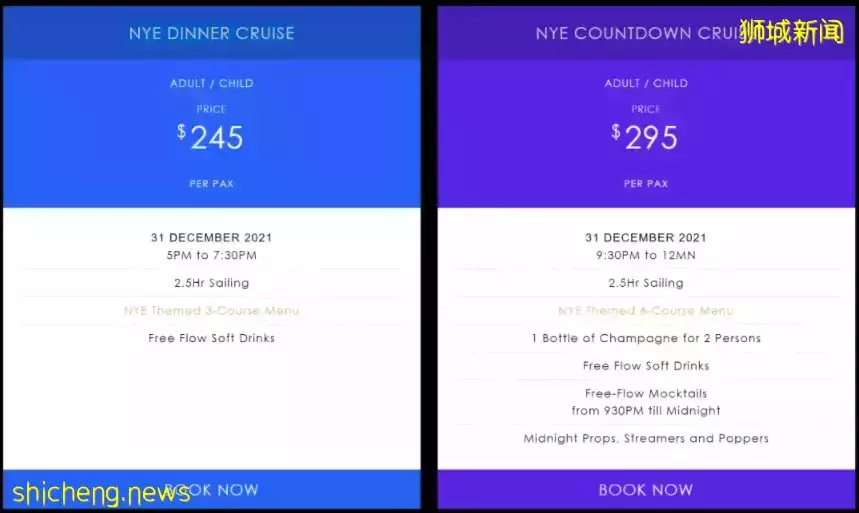The height and width of the screenshot is (513, 859).
Task: Click the Free-Flow Mocktails item
Action: [x=646, y=394]
